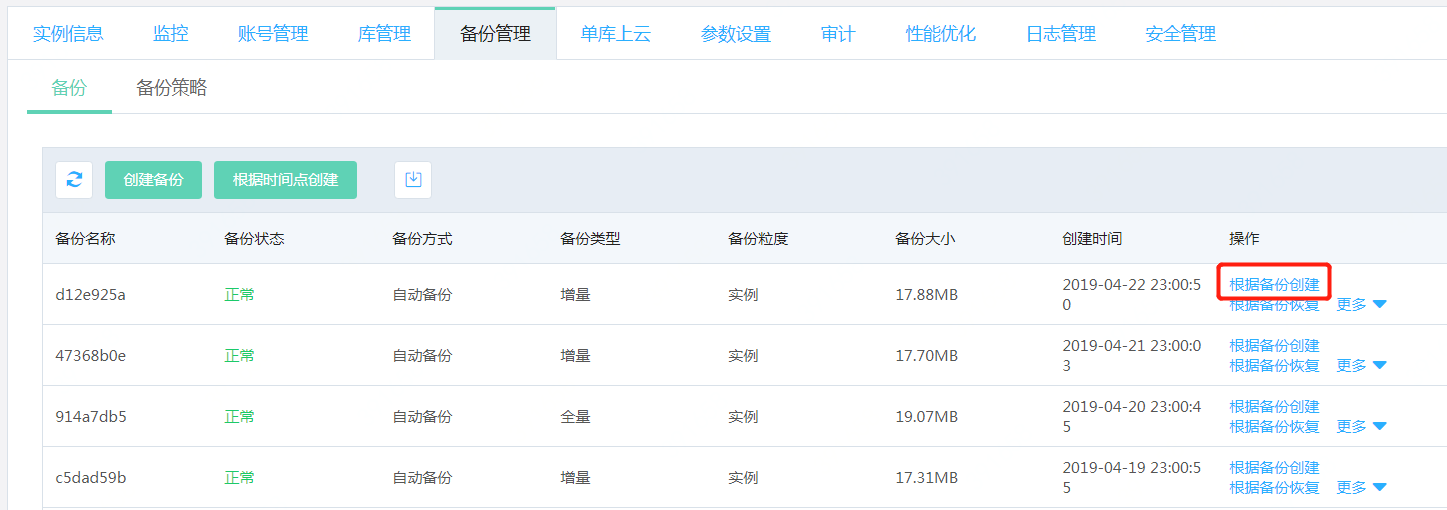The height and width of the screenshot is (510, 1447).
Task: Click backup name c5dad59b
Action: [x=90, y=478]
